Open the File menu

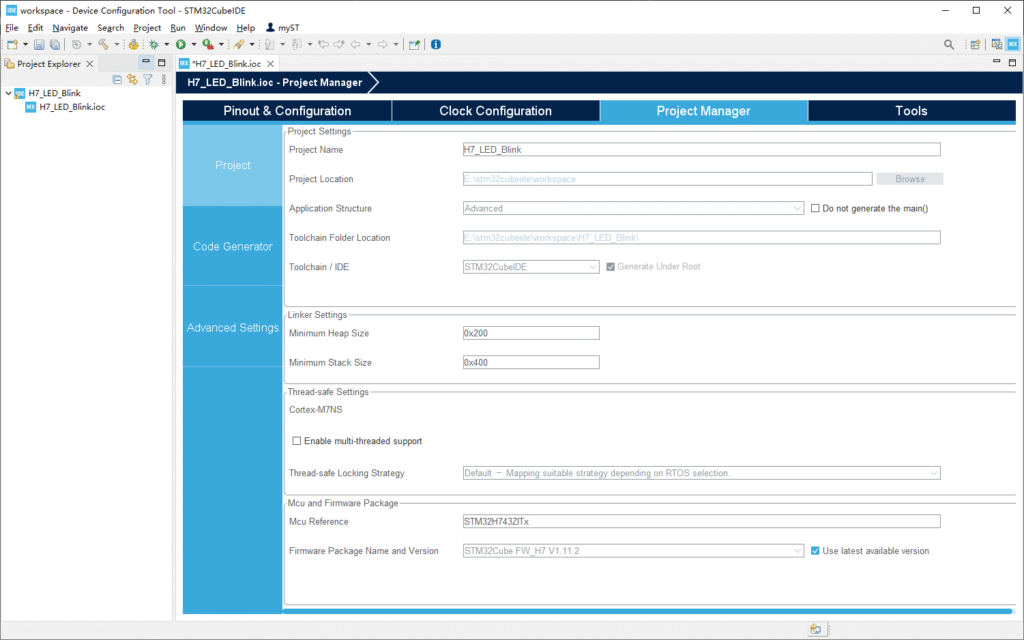pos(12,27)
